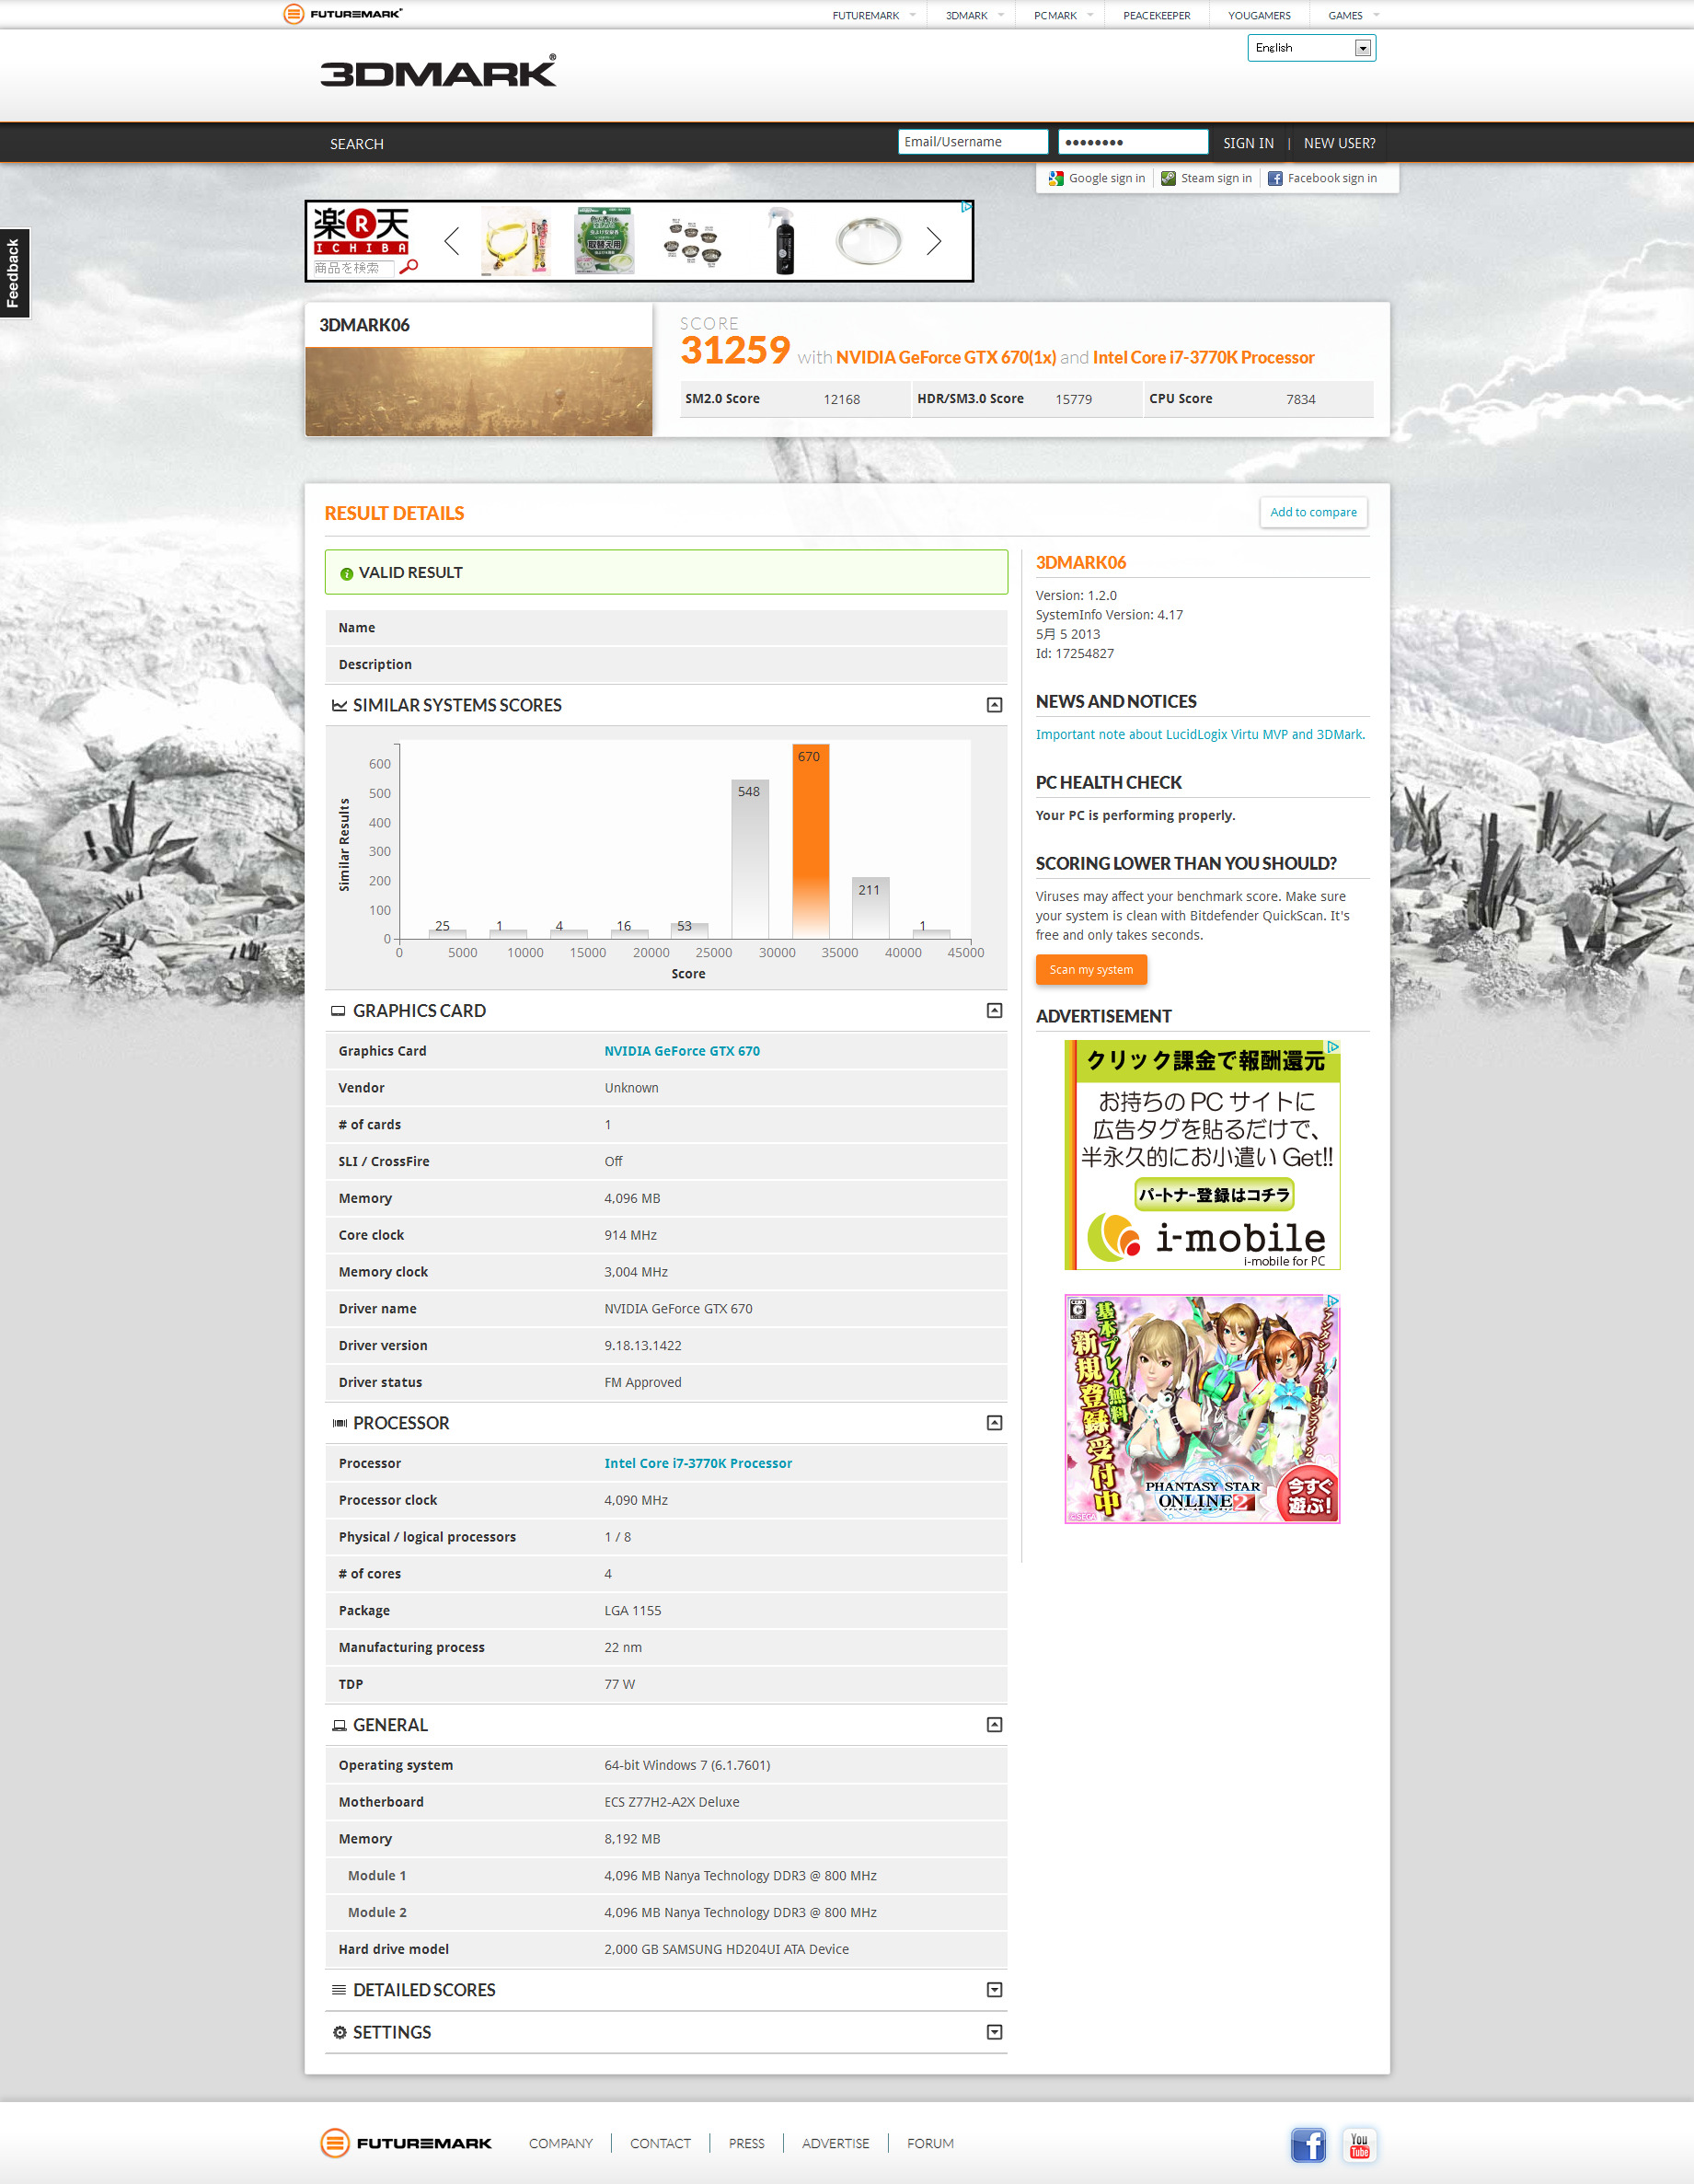Click the Feedback side tab
The image size is (1694, 2184).
14,273
